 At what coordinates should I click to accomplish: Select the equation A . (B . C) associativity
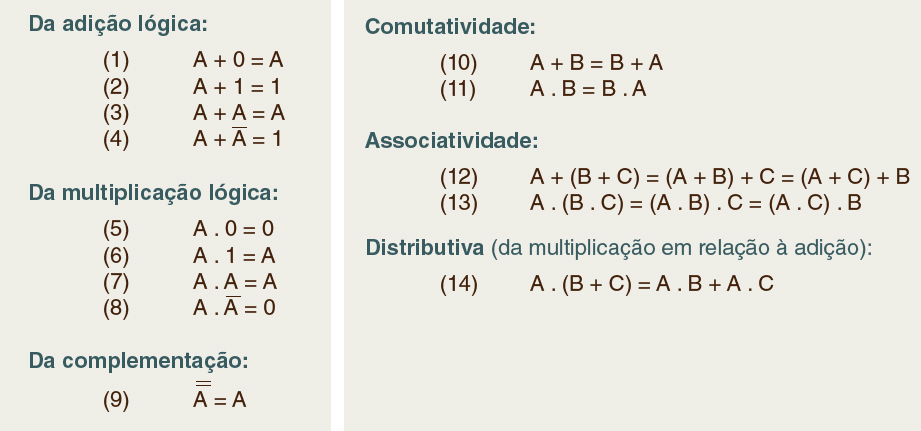(x=696, y=203)
